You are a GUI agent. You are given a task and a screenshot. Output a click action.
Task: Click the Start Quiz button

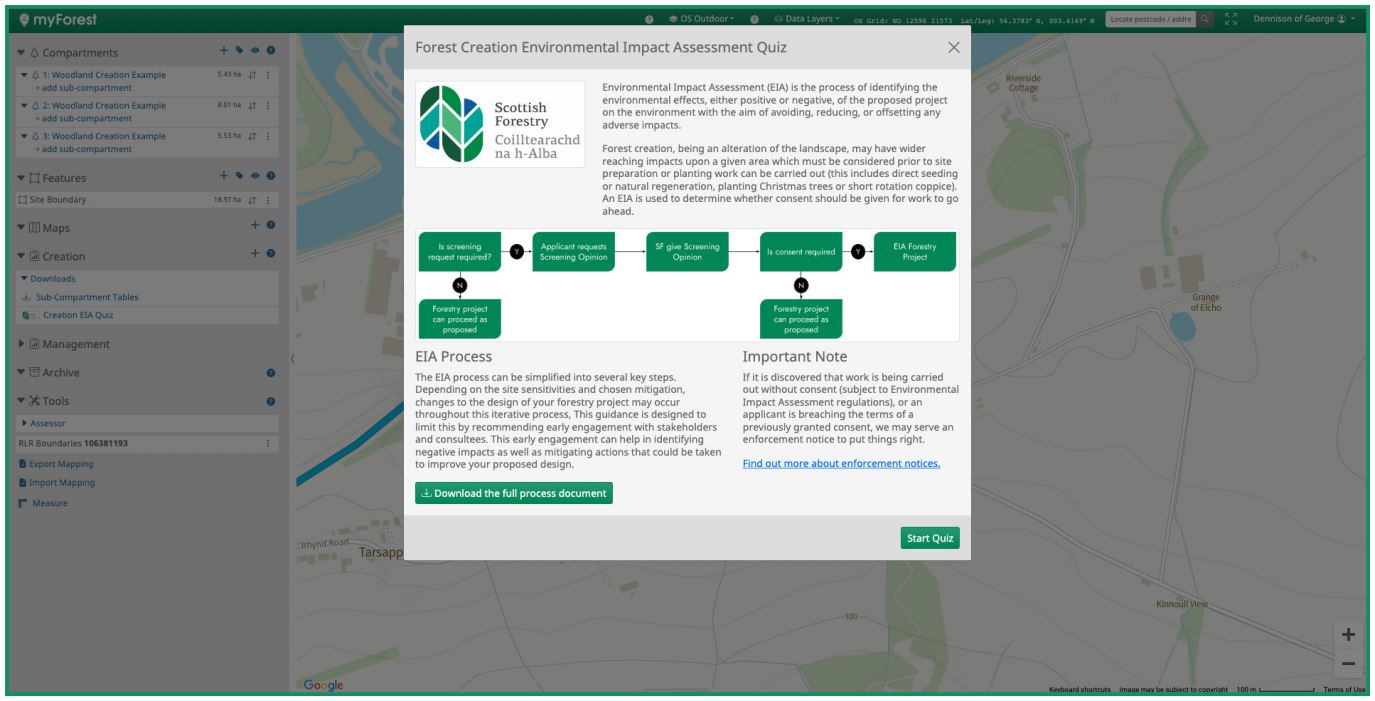pos(929,538)
